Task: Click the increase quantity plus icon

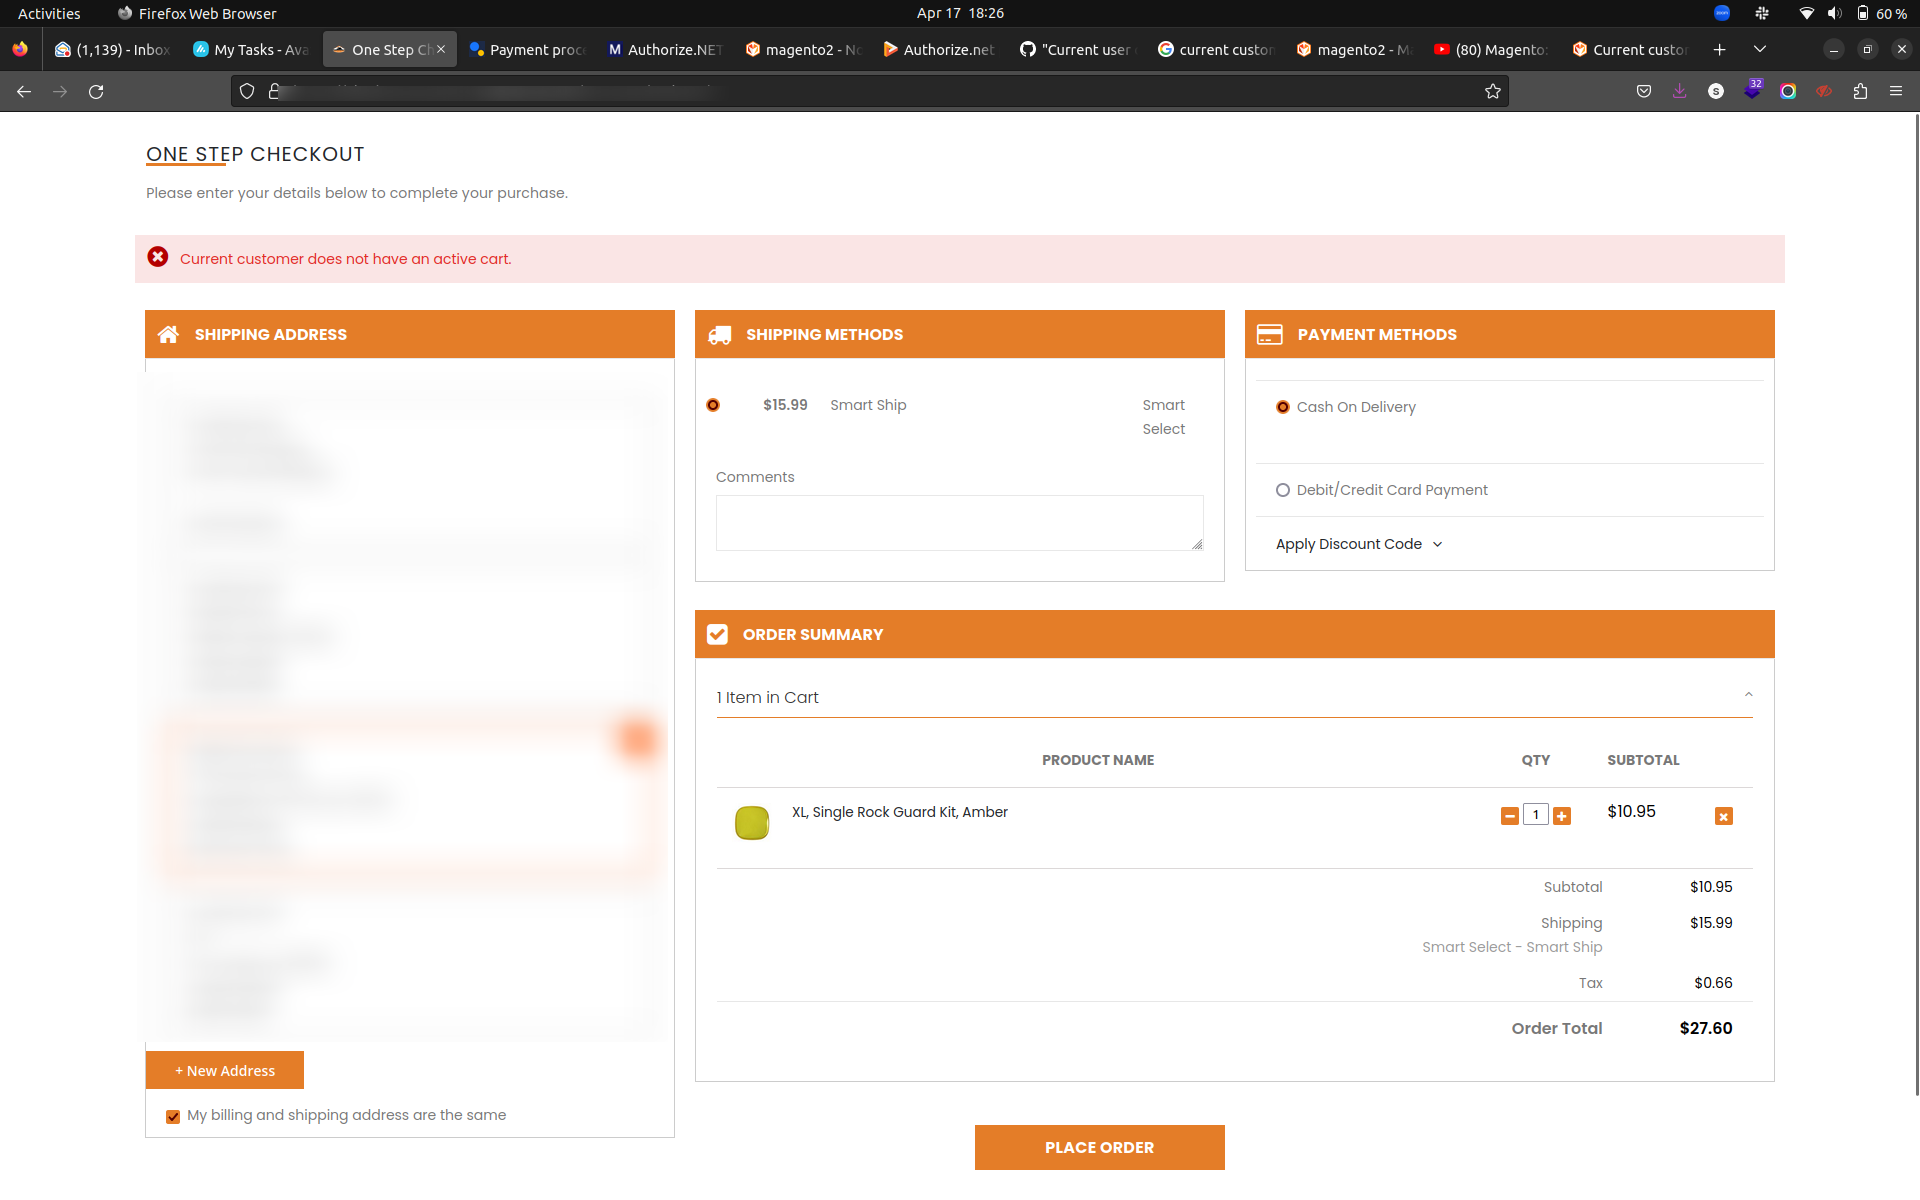Action: [1562, 816]
